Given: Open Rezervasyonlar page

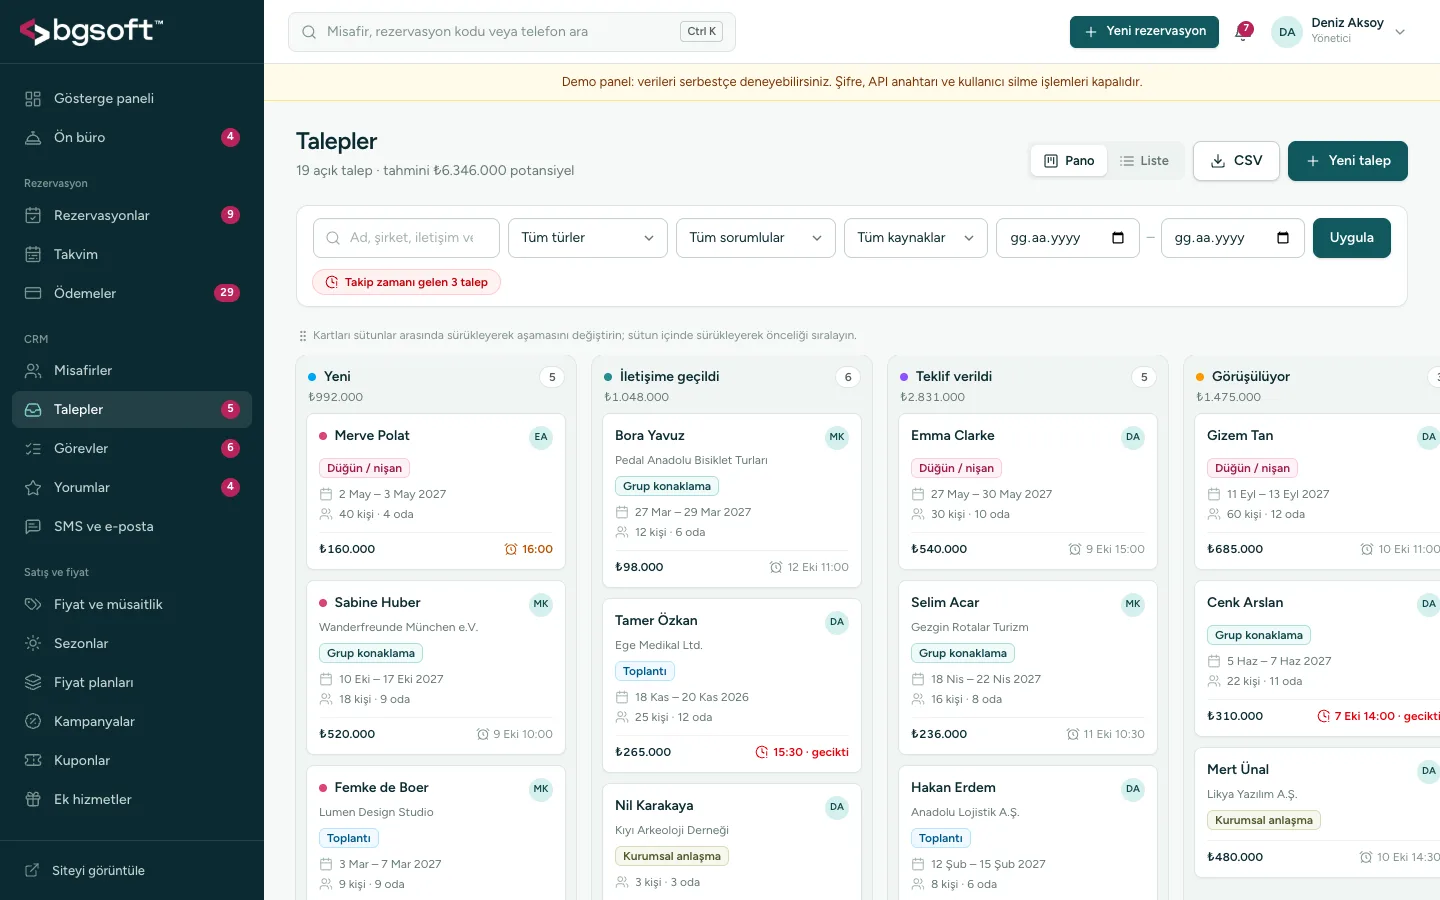Looking at the screenshot, I should click(x=132, y=215).
